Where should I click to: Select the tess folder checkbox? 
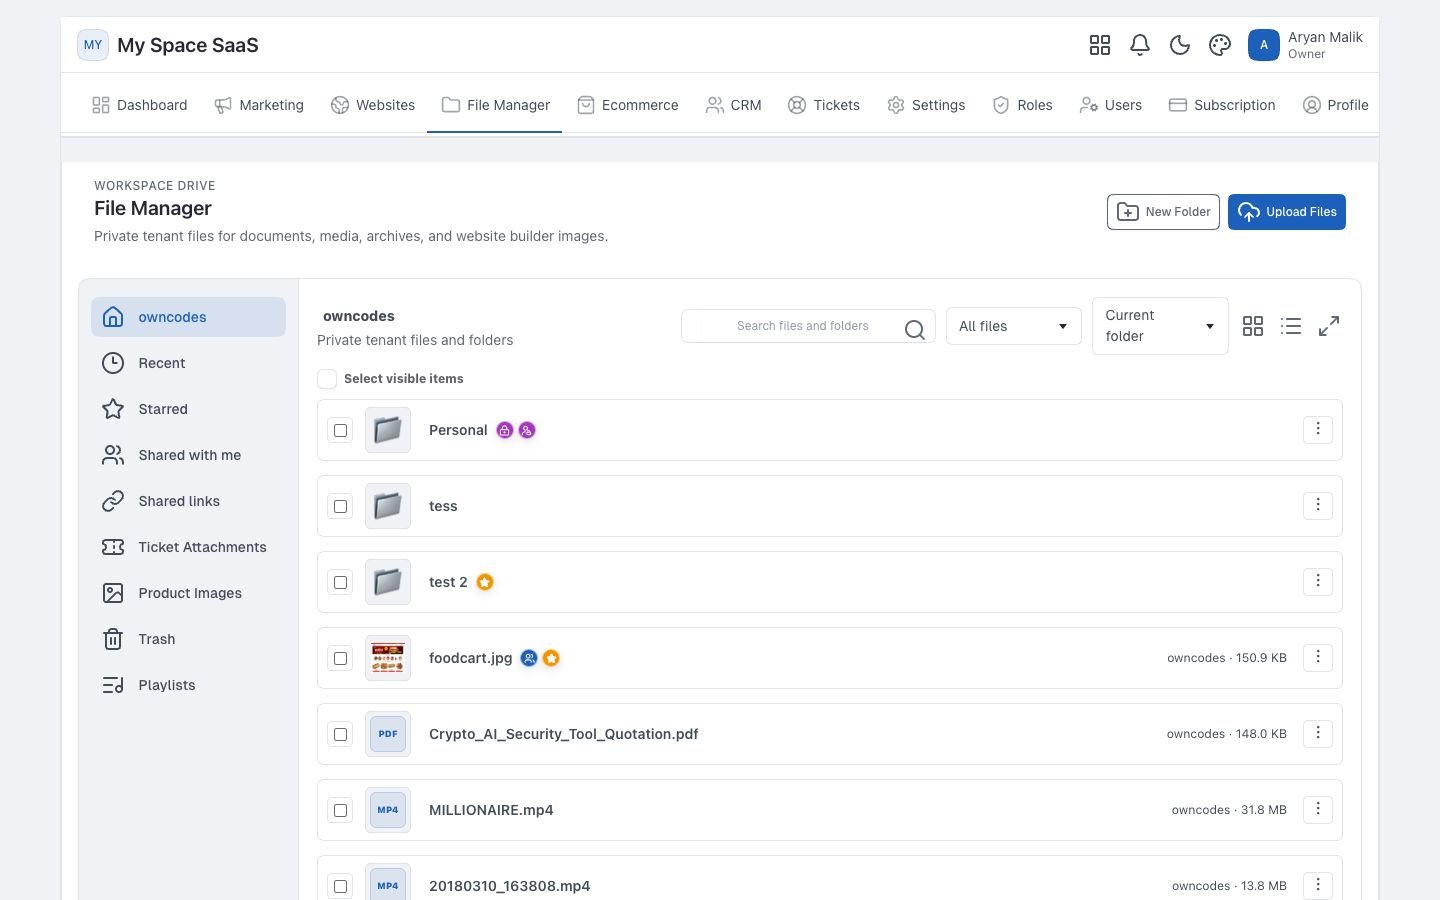tap(341, 506)
